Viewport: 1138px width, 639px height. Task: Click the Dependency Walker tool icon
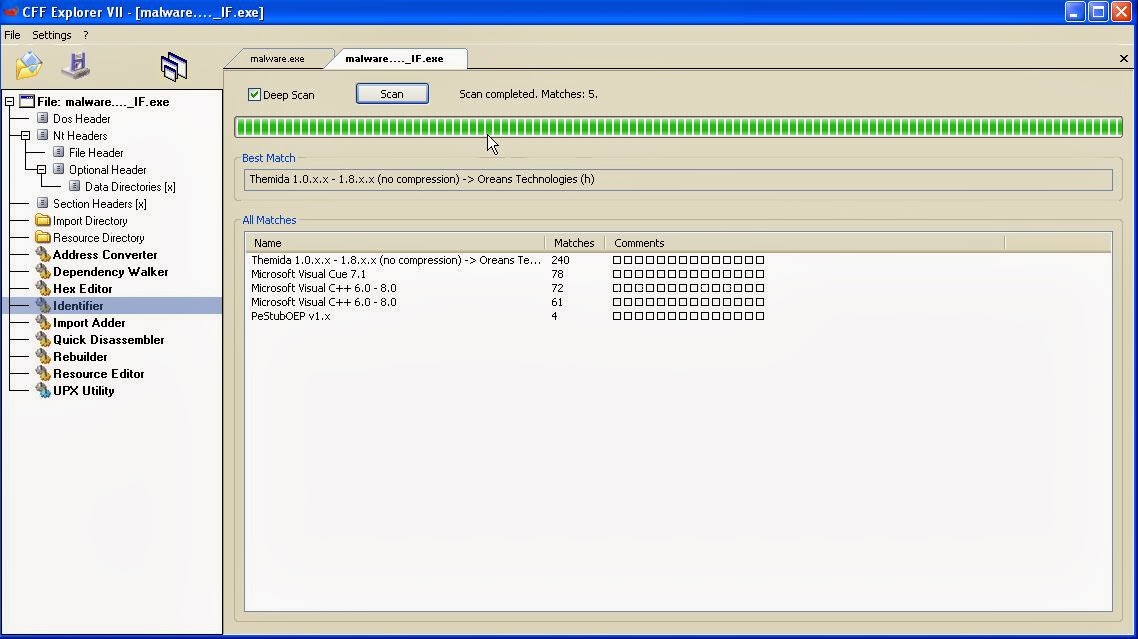click(43, 272)
